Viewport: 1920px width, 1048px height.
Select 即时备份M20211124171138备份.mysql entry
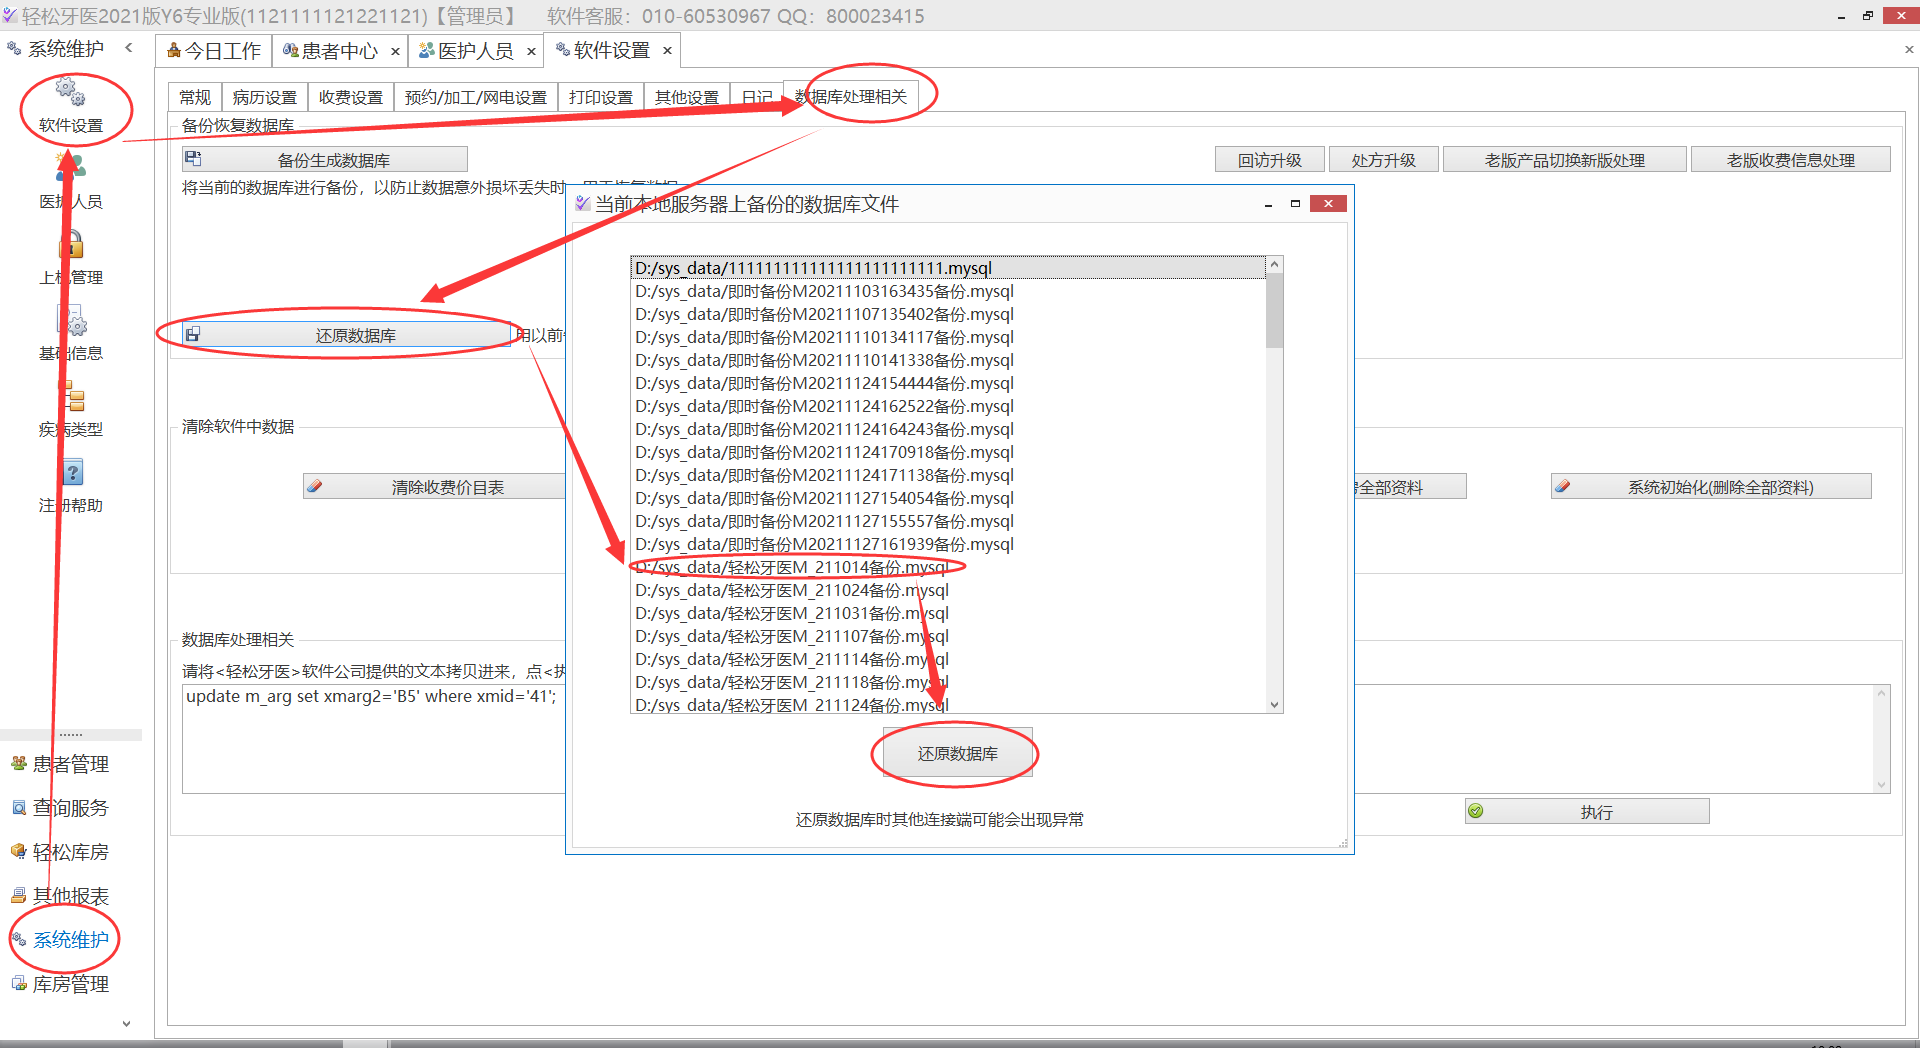(x=948, y=475)
